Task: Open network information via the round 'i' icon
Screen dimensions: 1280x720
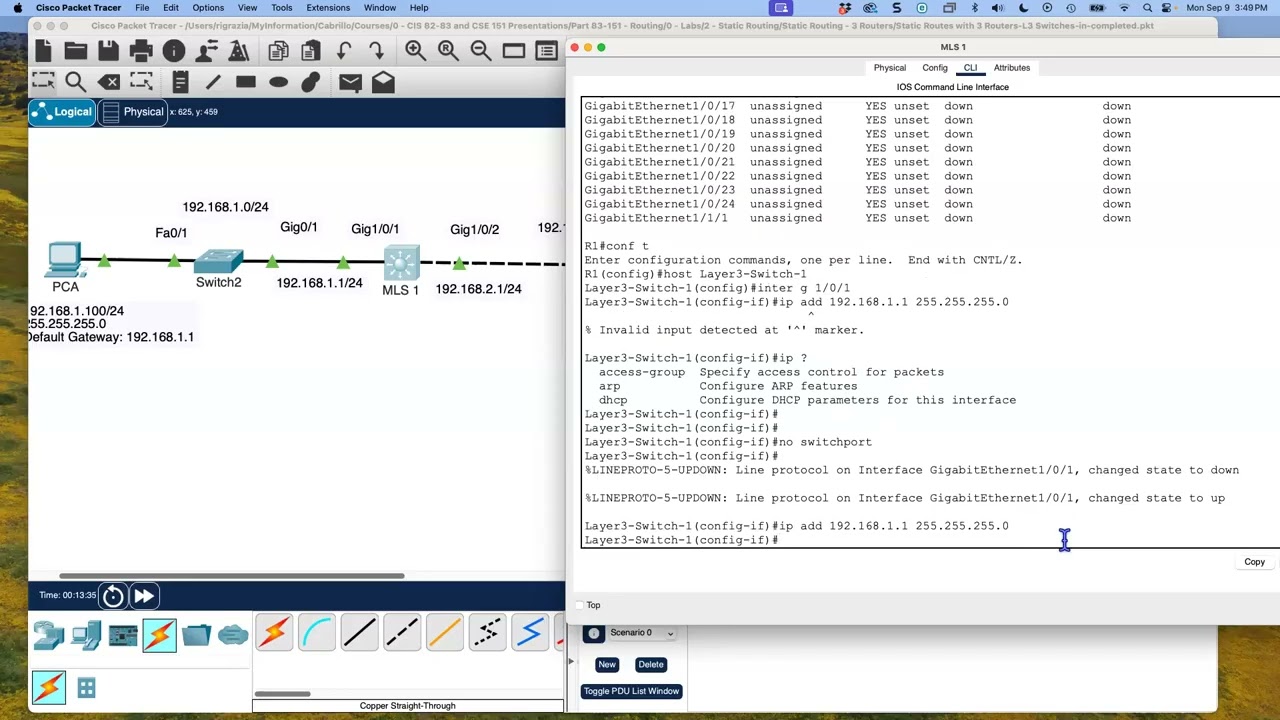Action: pos(174,50)
